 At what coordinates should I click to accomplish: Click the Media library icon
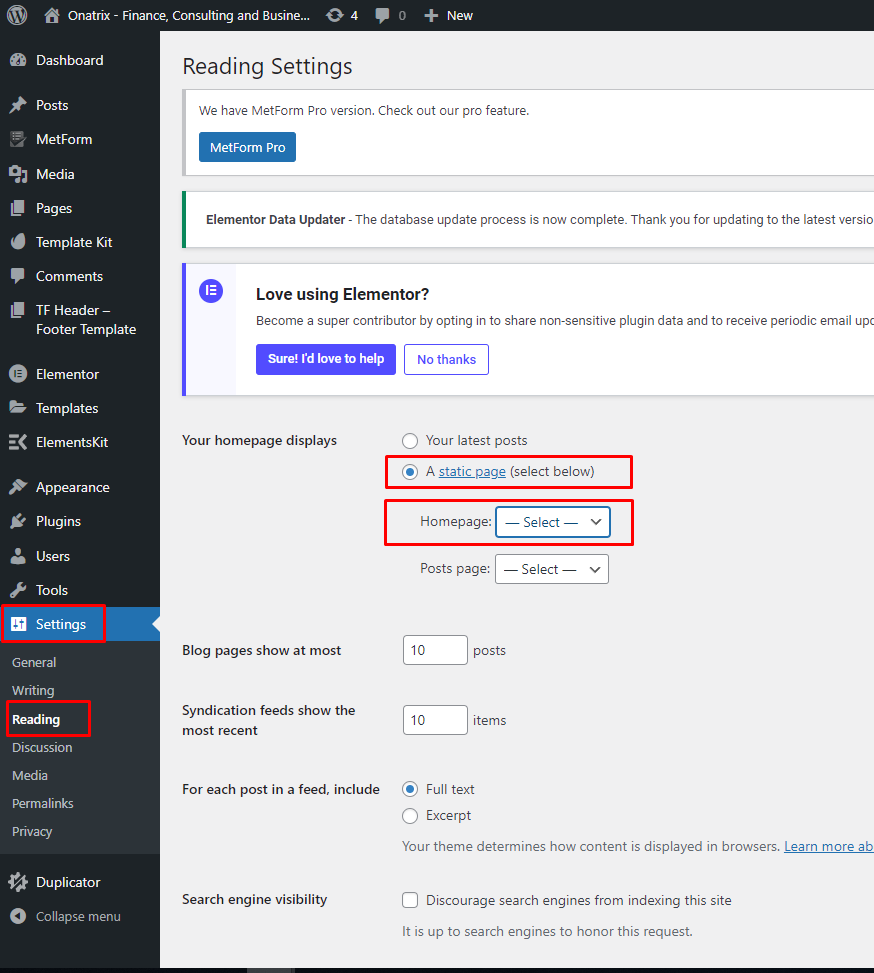click(18, 174)
